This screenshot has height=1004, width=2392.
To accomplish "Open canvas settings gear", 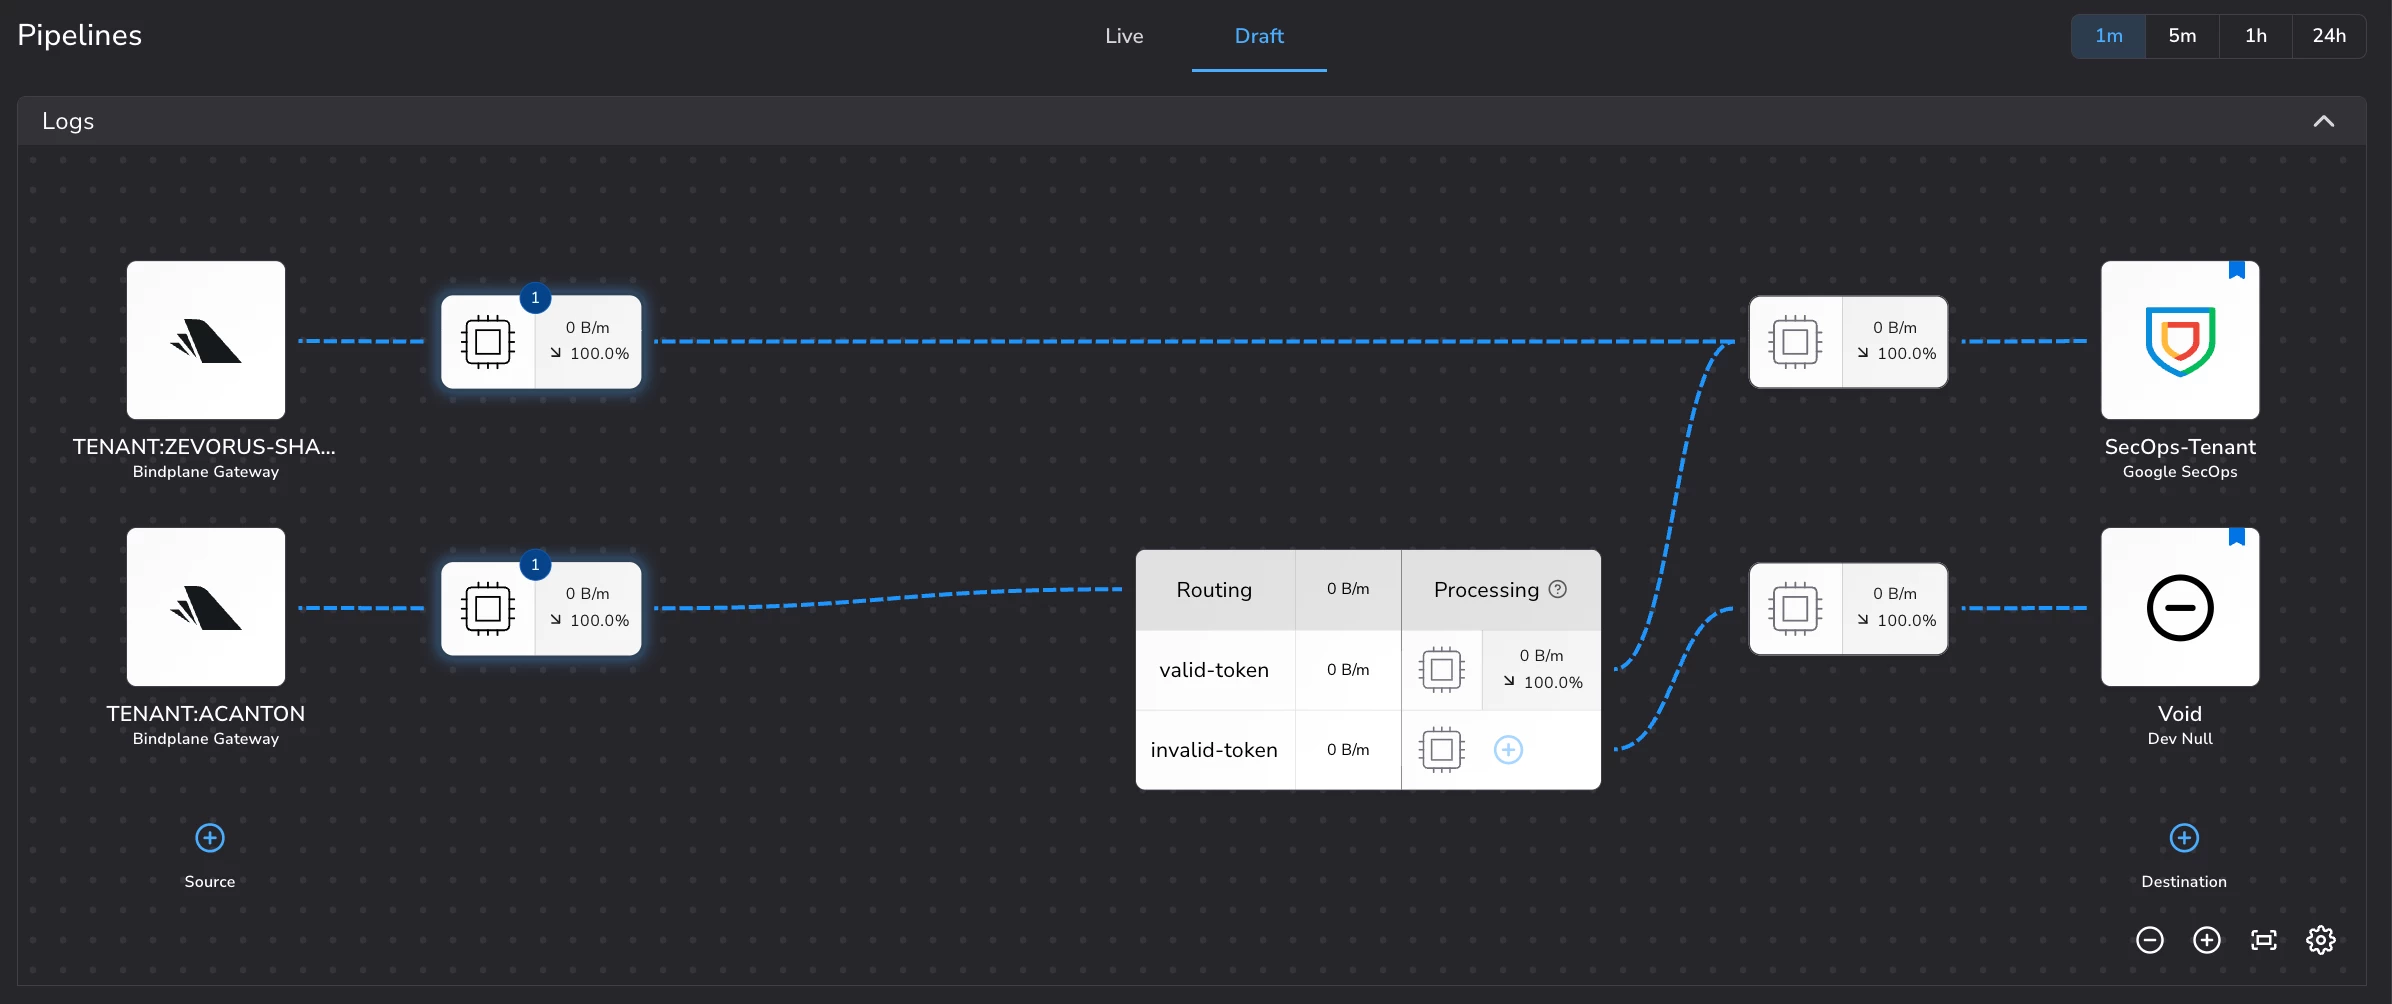I will 2321,940.
